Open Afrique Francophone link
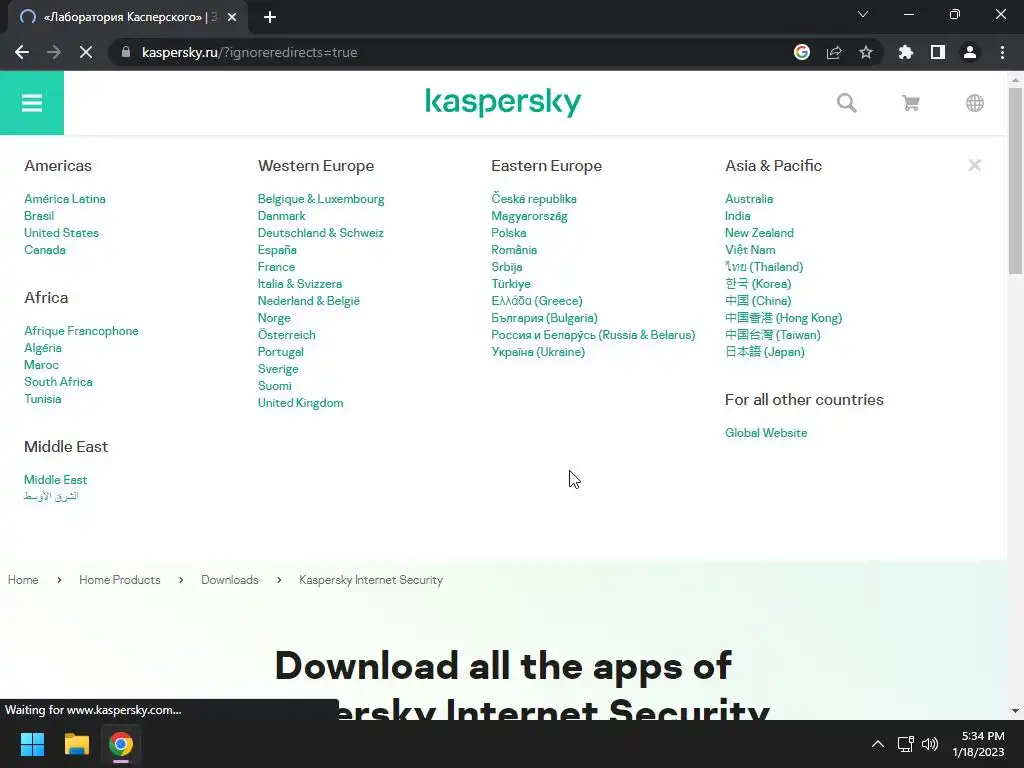The width and height of the screenshot is (1024, 768). [81, 330]
